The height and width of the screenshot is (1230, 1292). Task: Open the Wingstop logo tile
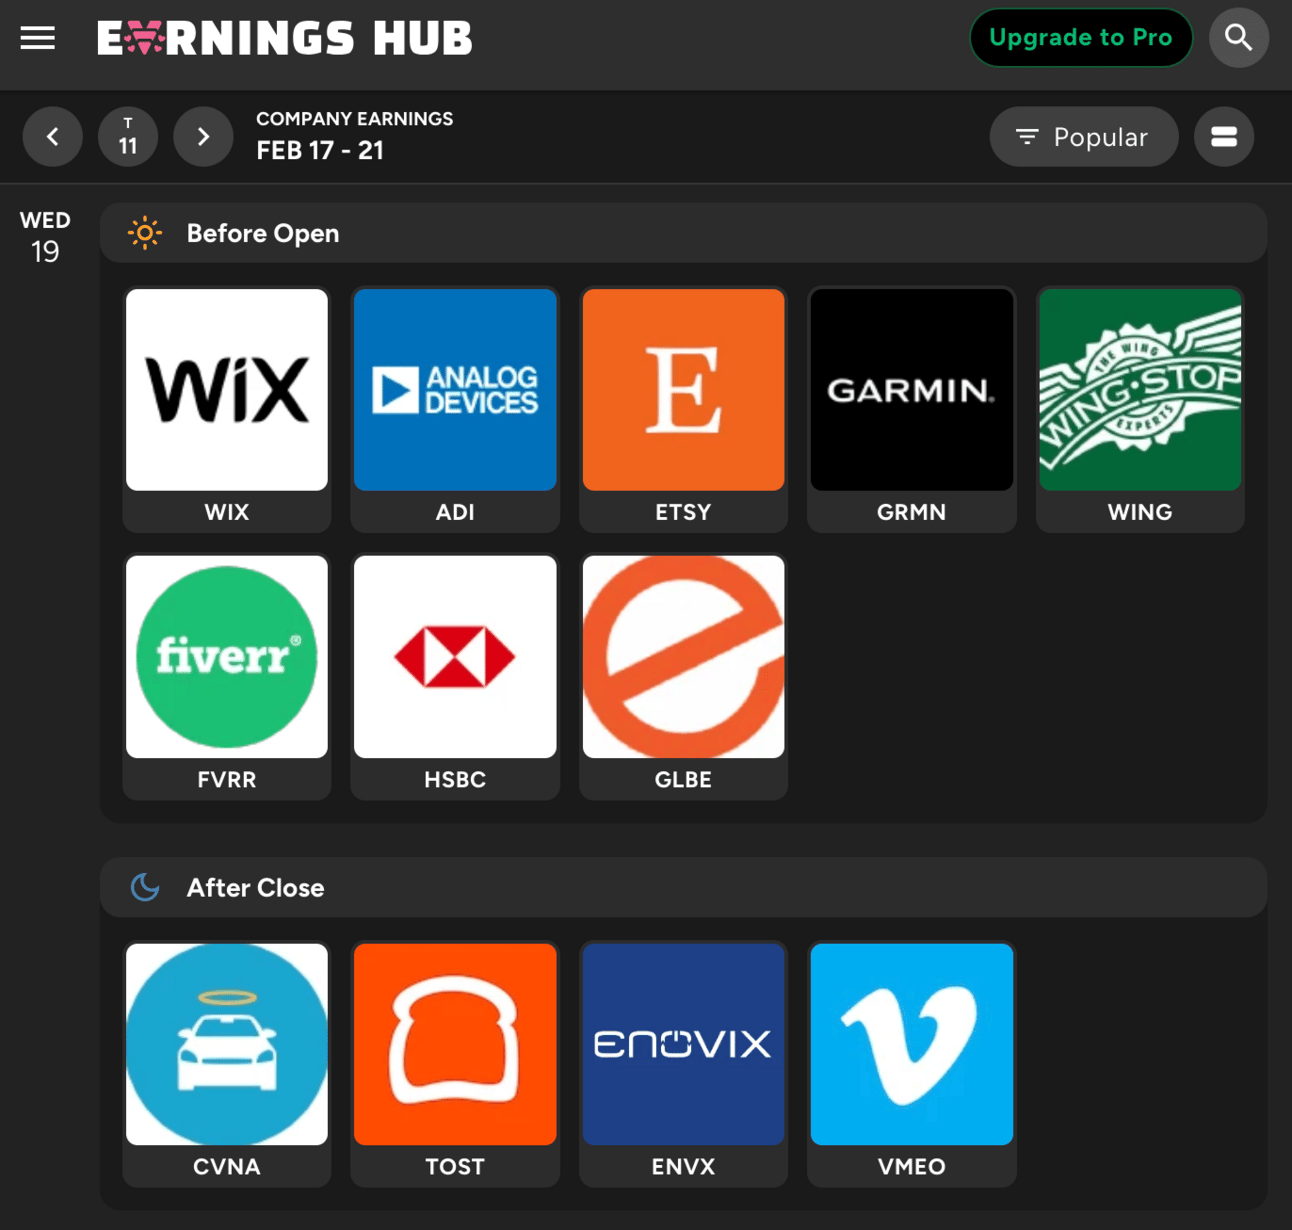(1140, 390)
